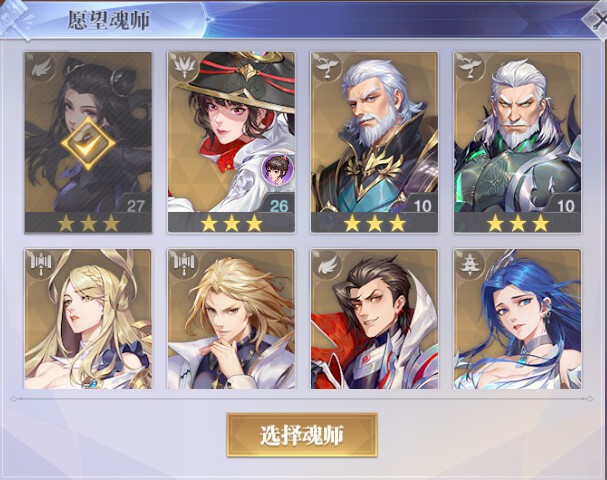Click the plant class icon on the green-armored elder card

point(470,67)
